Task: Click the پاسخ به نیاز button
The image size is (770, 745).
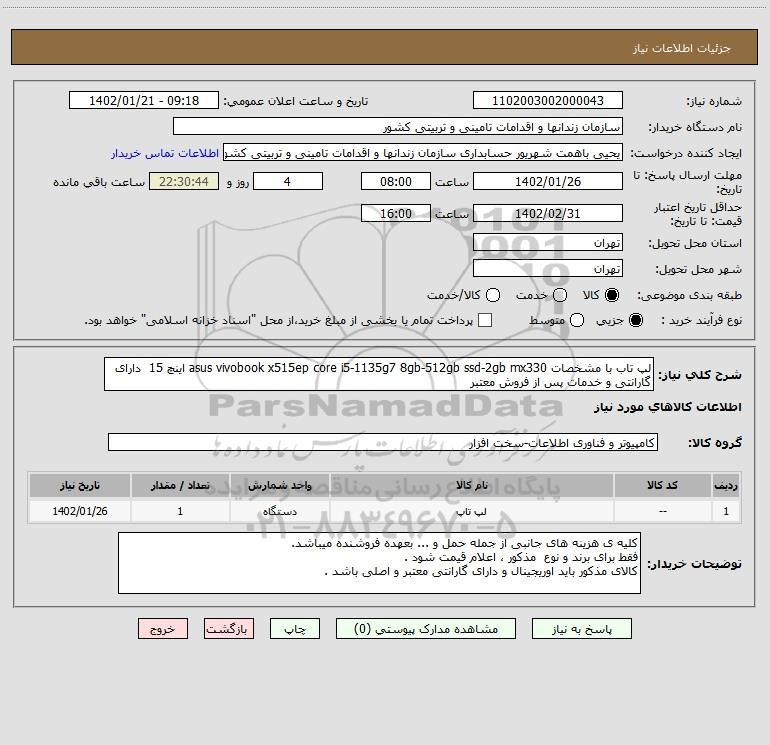Action: (x=581, y=629)
